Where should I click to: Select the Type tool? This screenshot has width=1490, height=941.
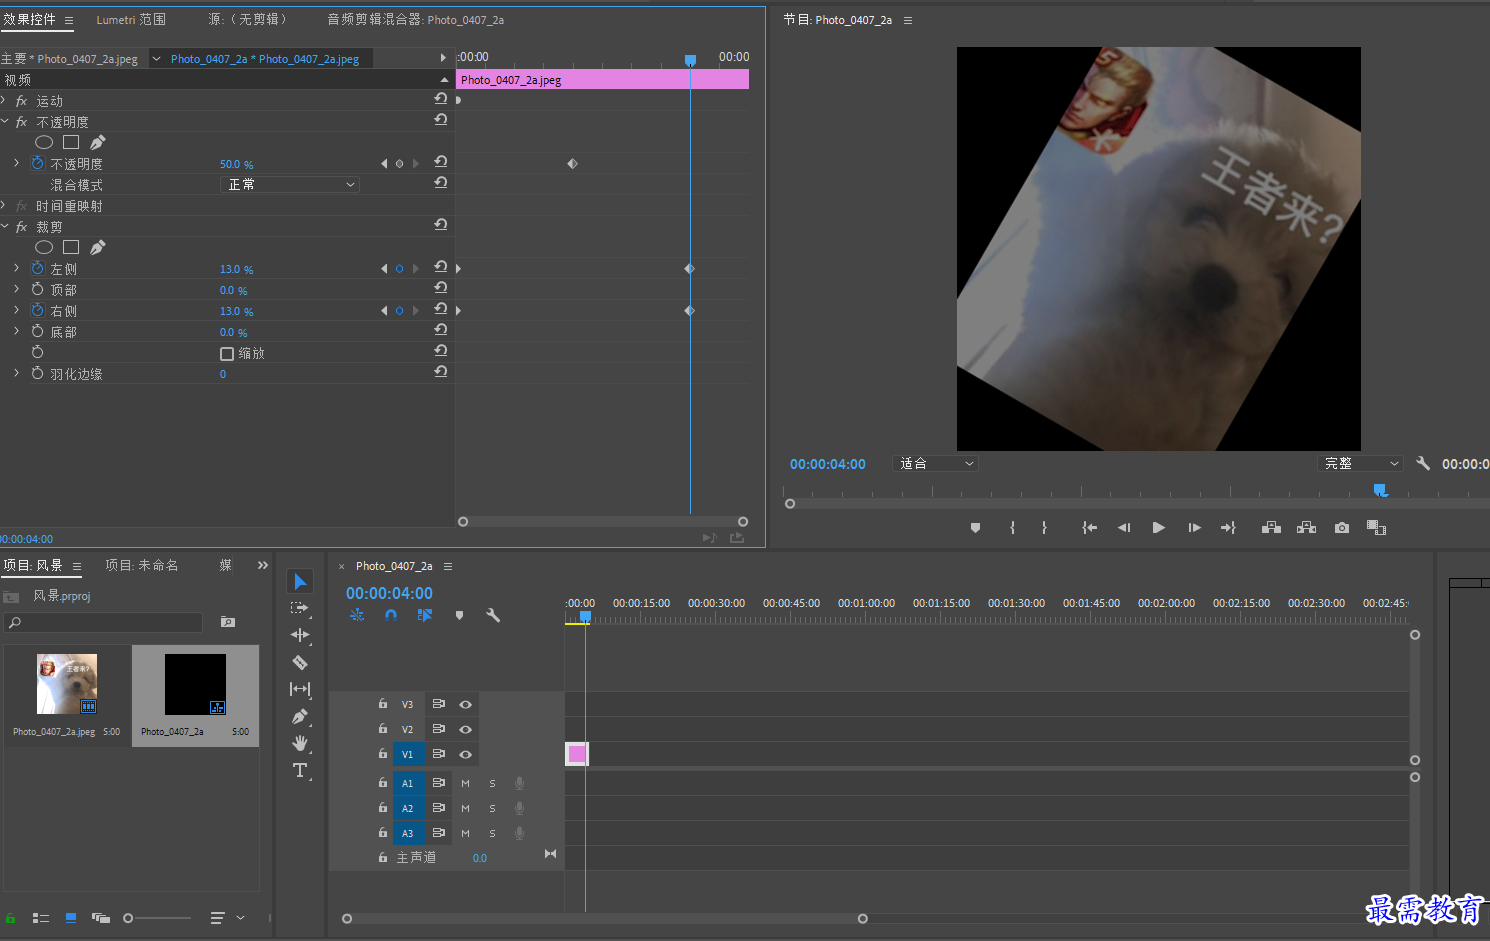point(300,770)
